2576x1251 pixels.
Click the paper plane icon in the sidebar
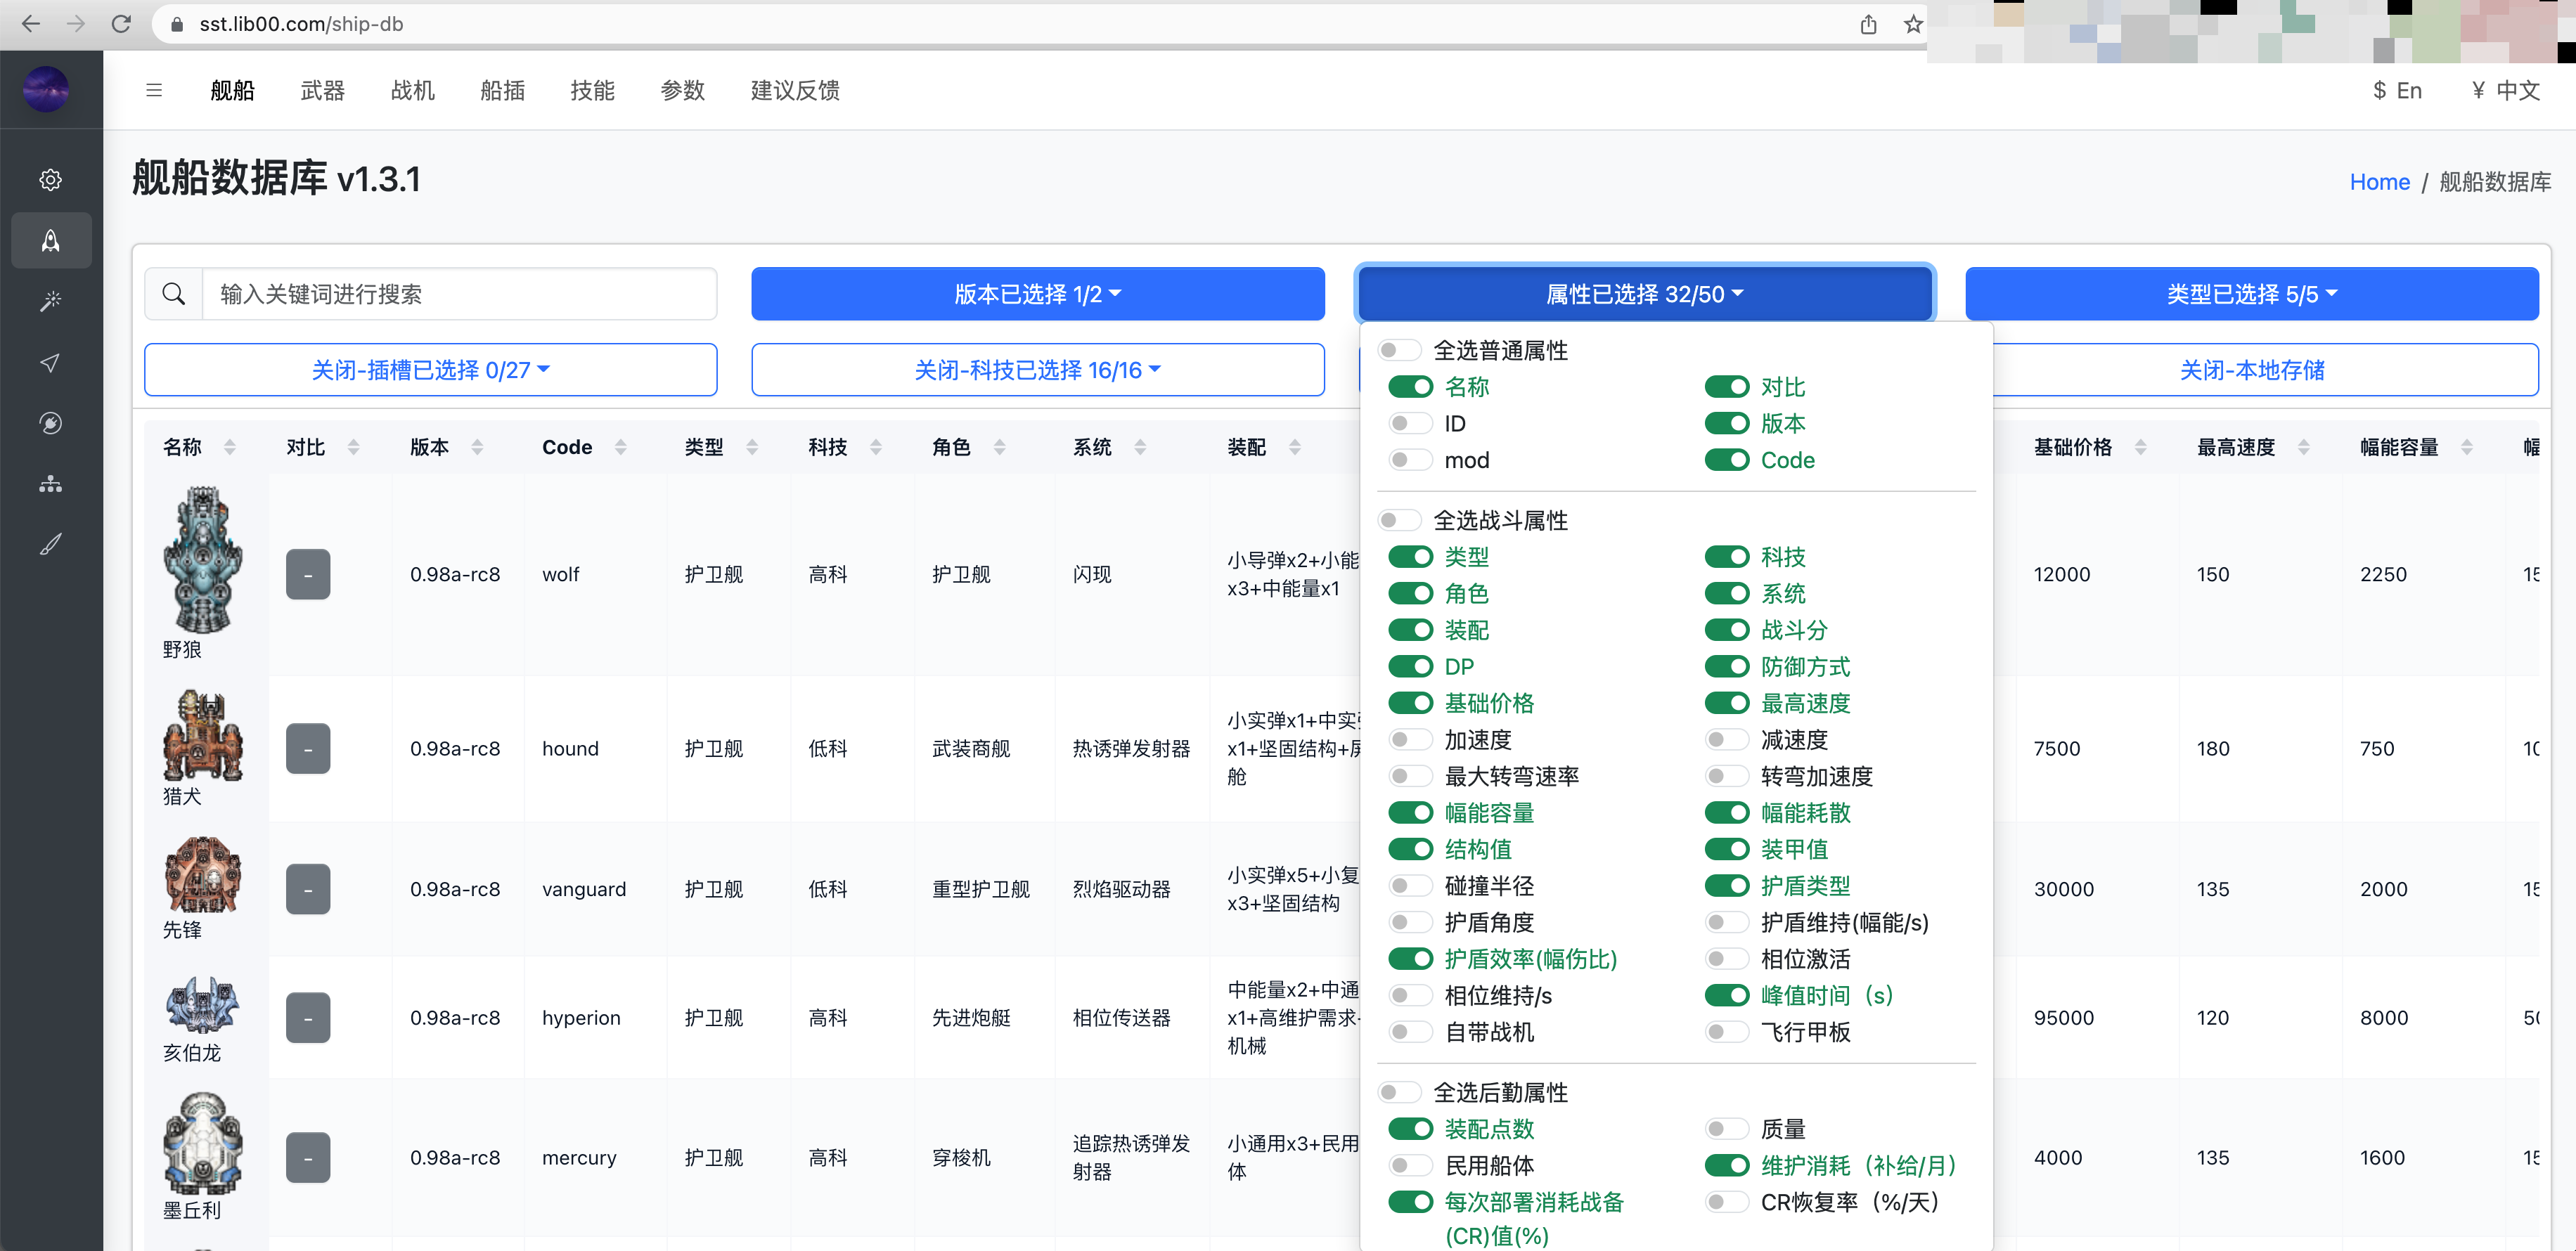pyautogui.click(x=51, y=362)
